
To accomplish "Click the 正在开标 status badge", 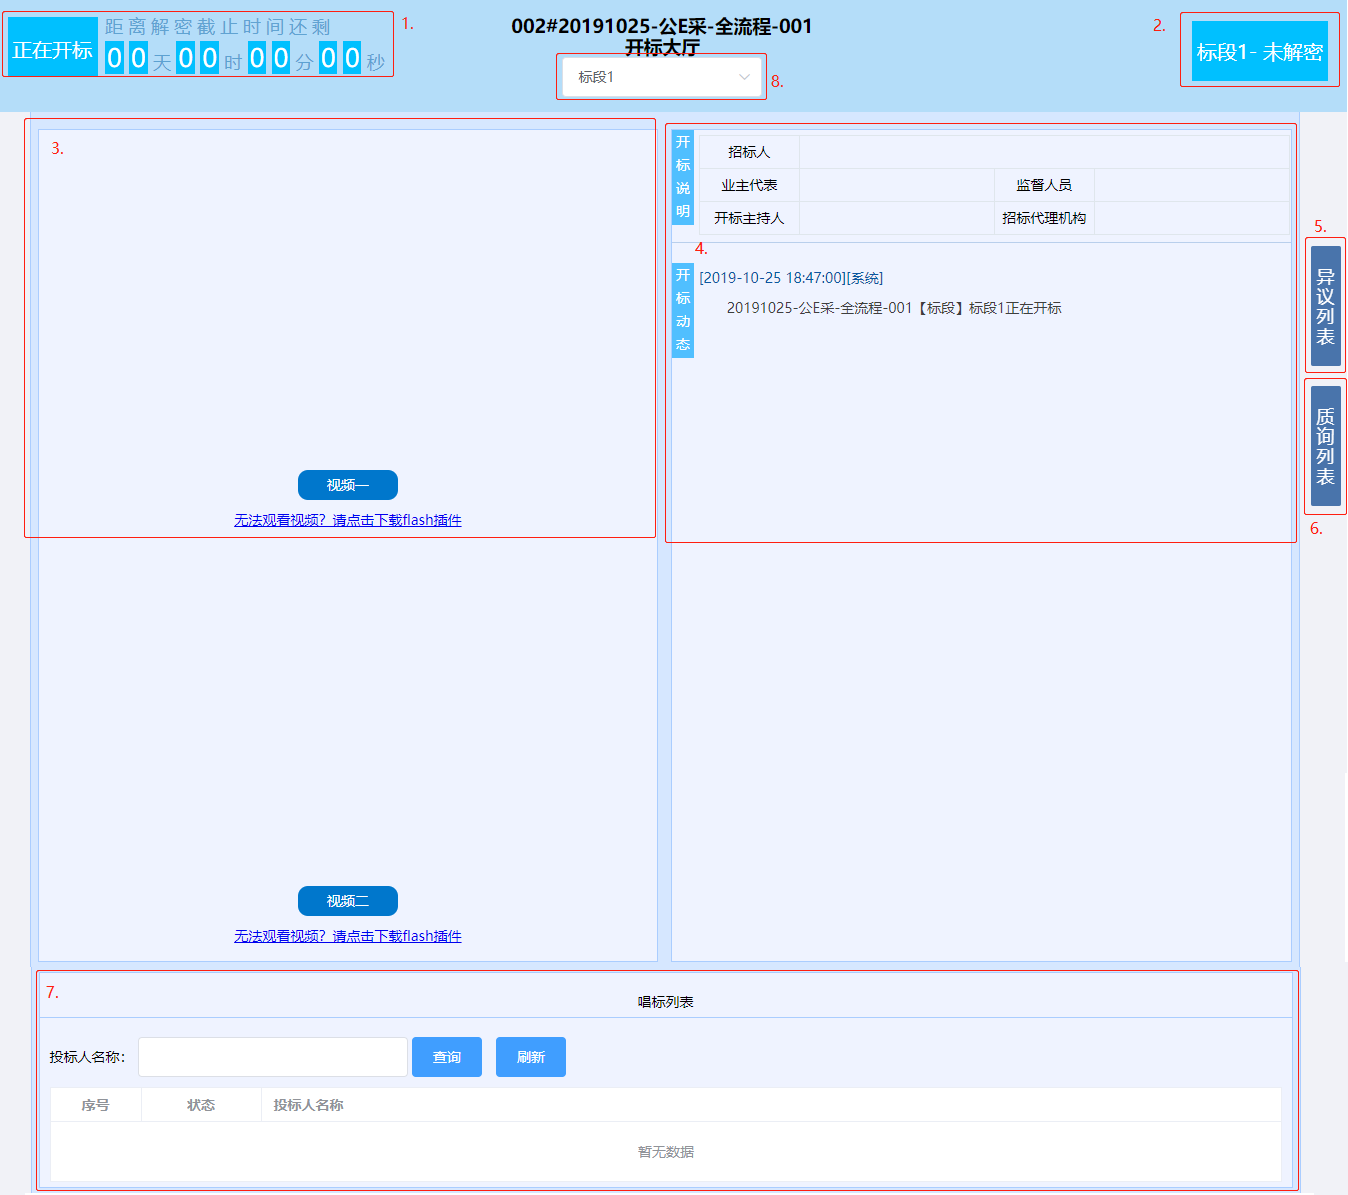I will pos(53,49).
